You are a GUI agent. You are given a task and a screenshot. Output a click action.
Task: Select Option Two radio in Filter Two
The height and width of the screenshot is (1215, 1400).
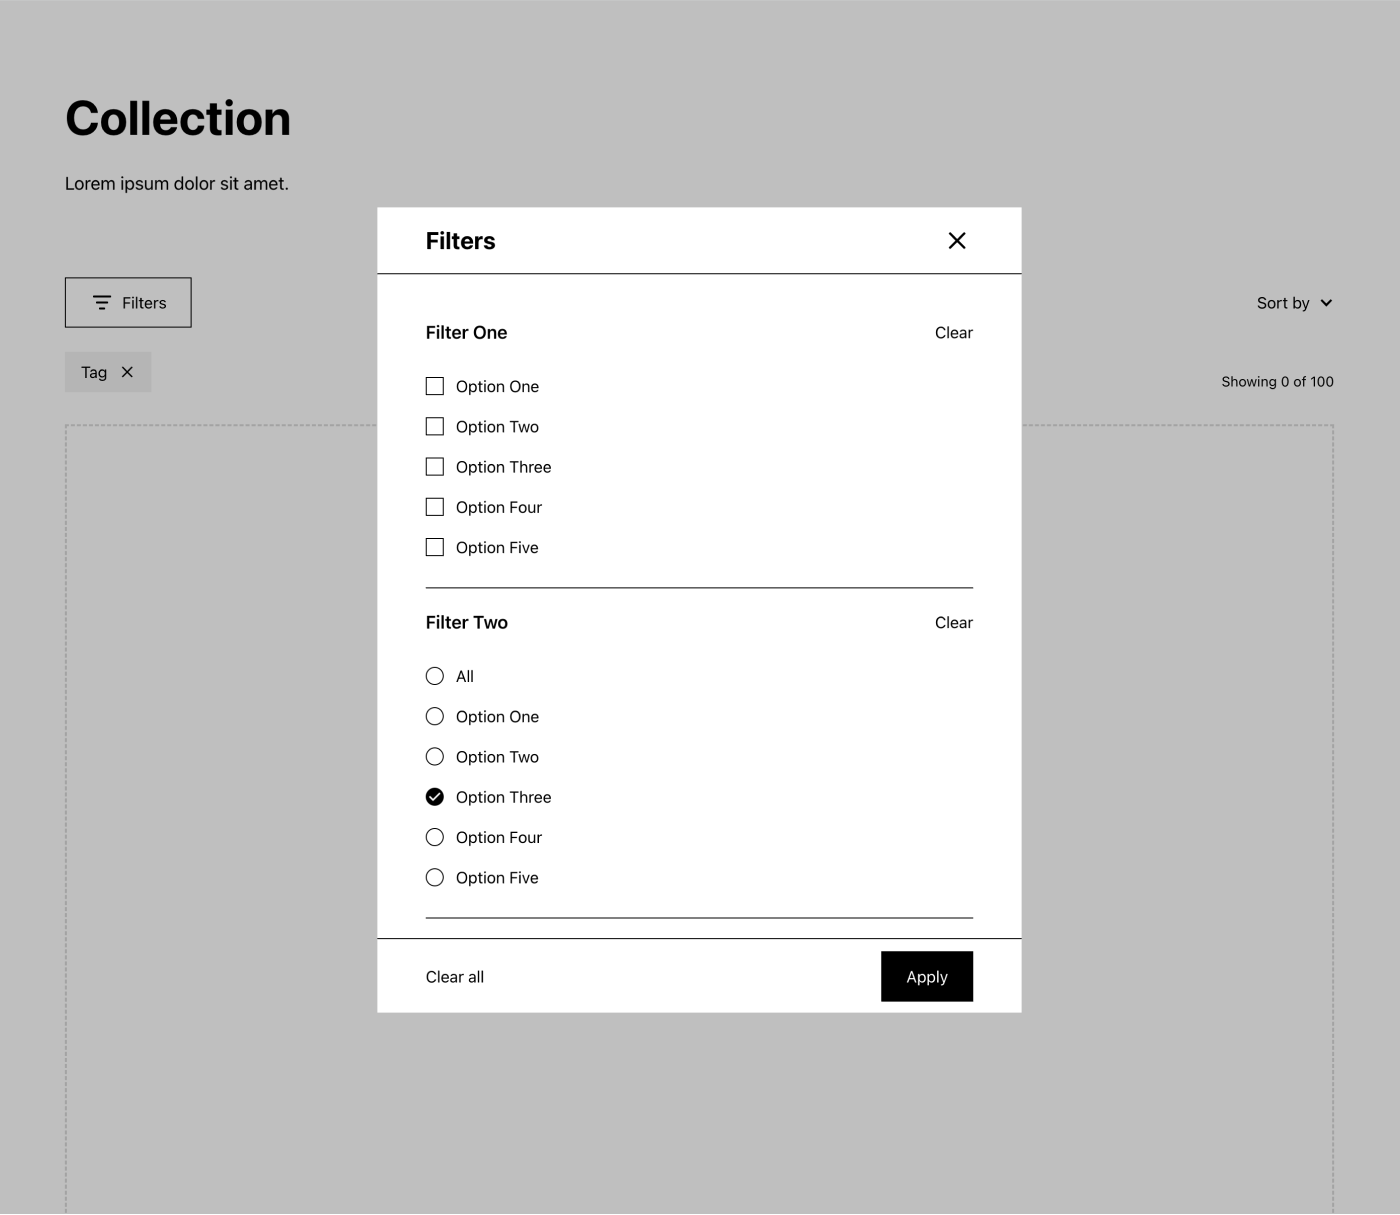point(435,757)
